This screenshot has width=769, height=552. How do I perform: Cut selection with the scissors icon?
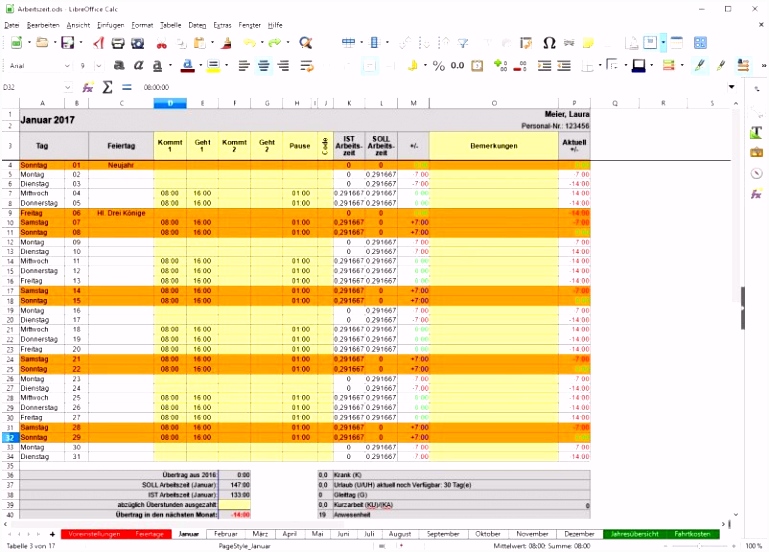point(161,43)
